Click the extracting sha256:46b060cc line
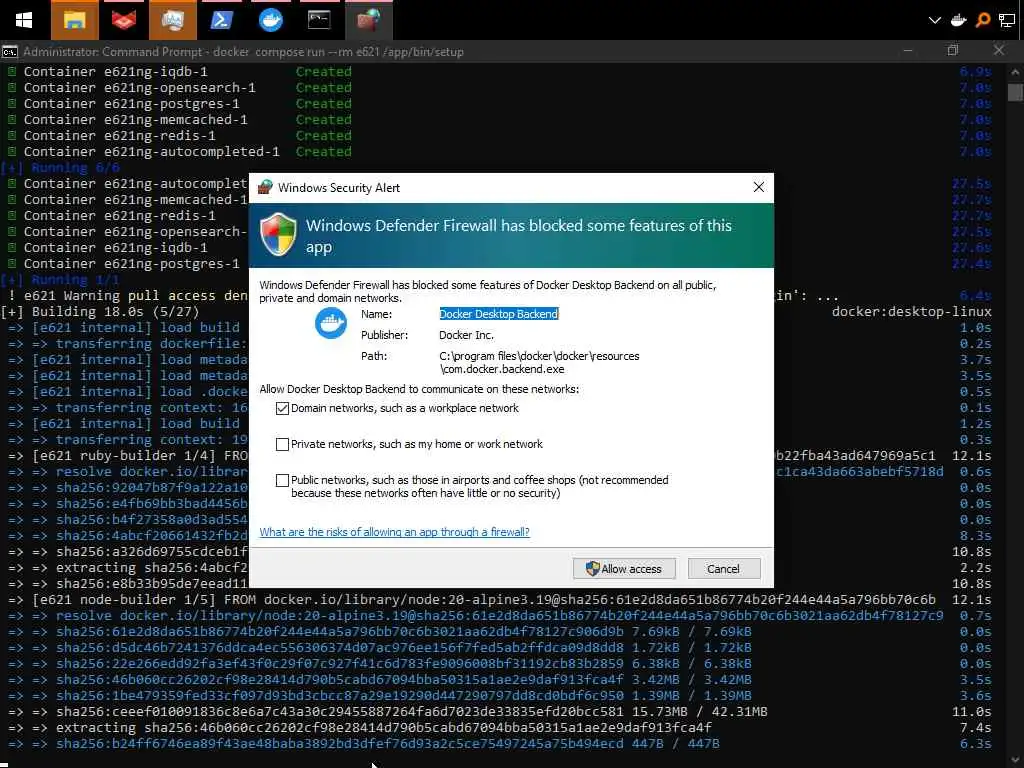Image resolution: width=1024 pixels, height=768 pixels. [384, 728]
